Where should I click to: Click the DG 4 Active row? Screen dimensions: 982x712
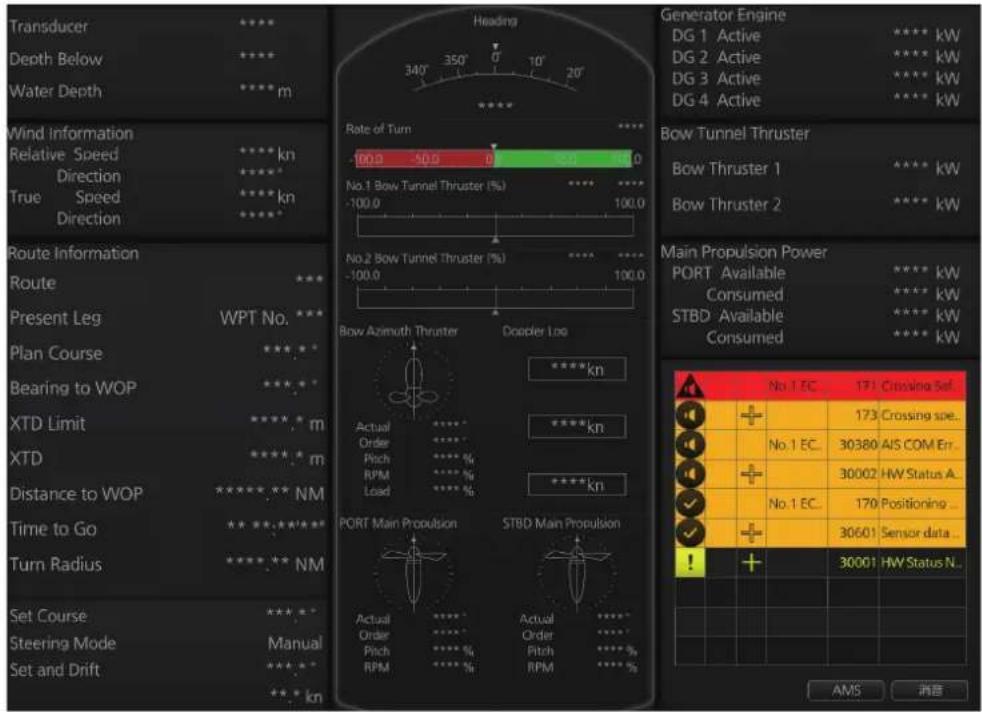[x=815, y=100]
